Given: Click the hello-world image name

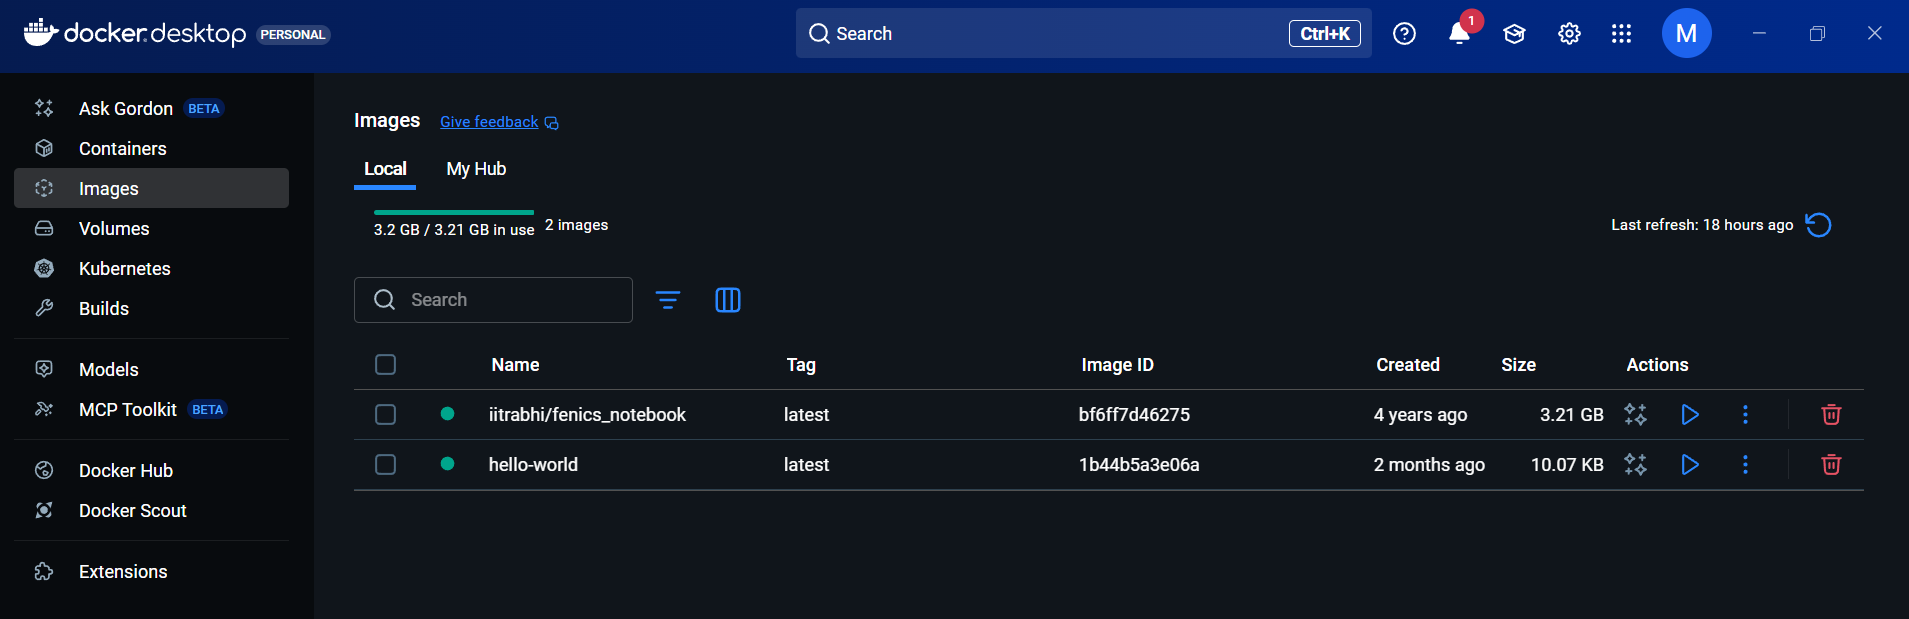Looking at the screenshot, I should pos(533,464).
